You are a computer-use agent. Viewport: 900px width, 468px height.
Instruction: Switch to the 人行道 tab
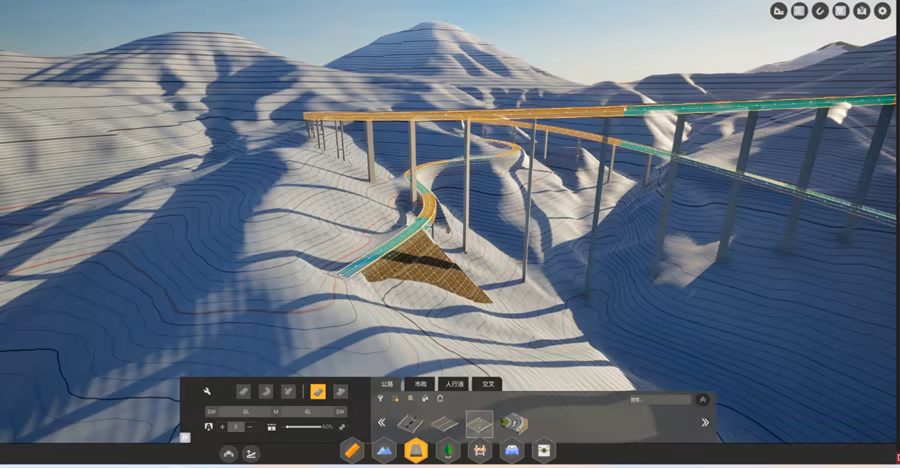coord(453,384)
